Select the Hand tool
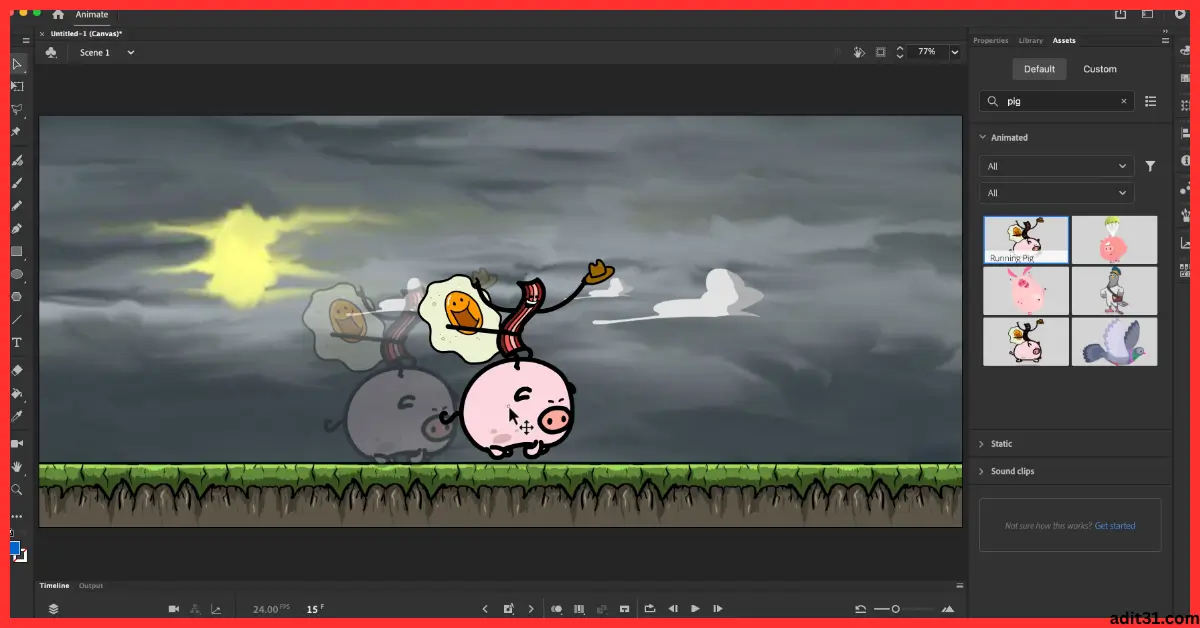 tap(17, 466)
